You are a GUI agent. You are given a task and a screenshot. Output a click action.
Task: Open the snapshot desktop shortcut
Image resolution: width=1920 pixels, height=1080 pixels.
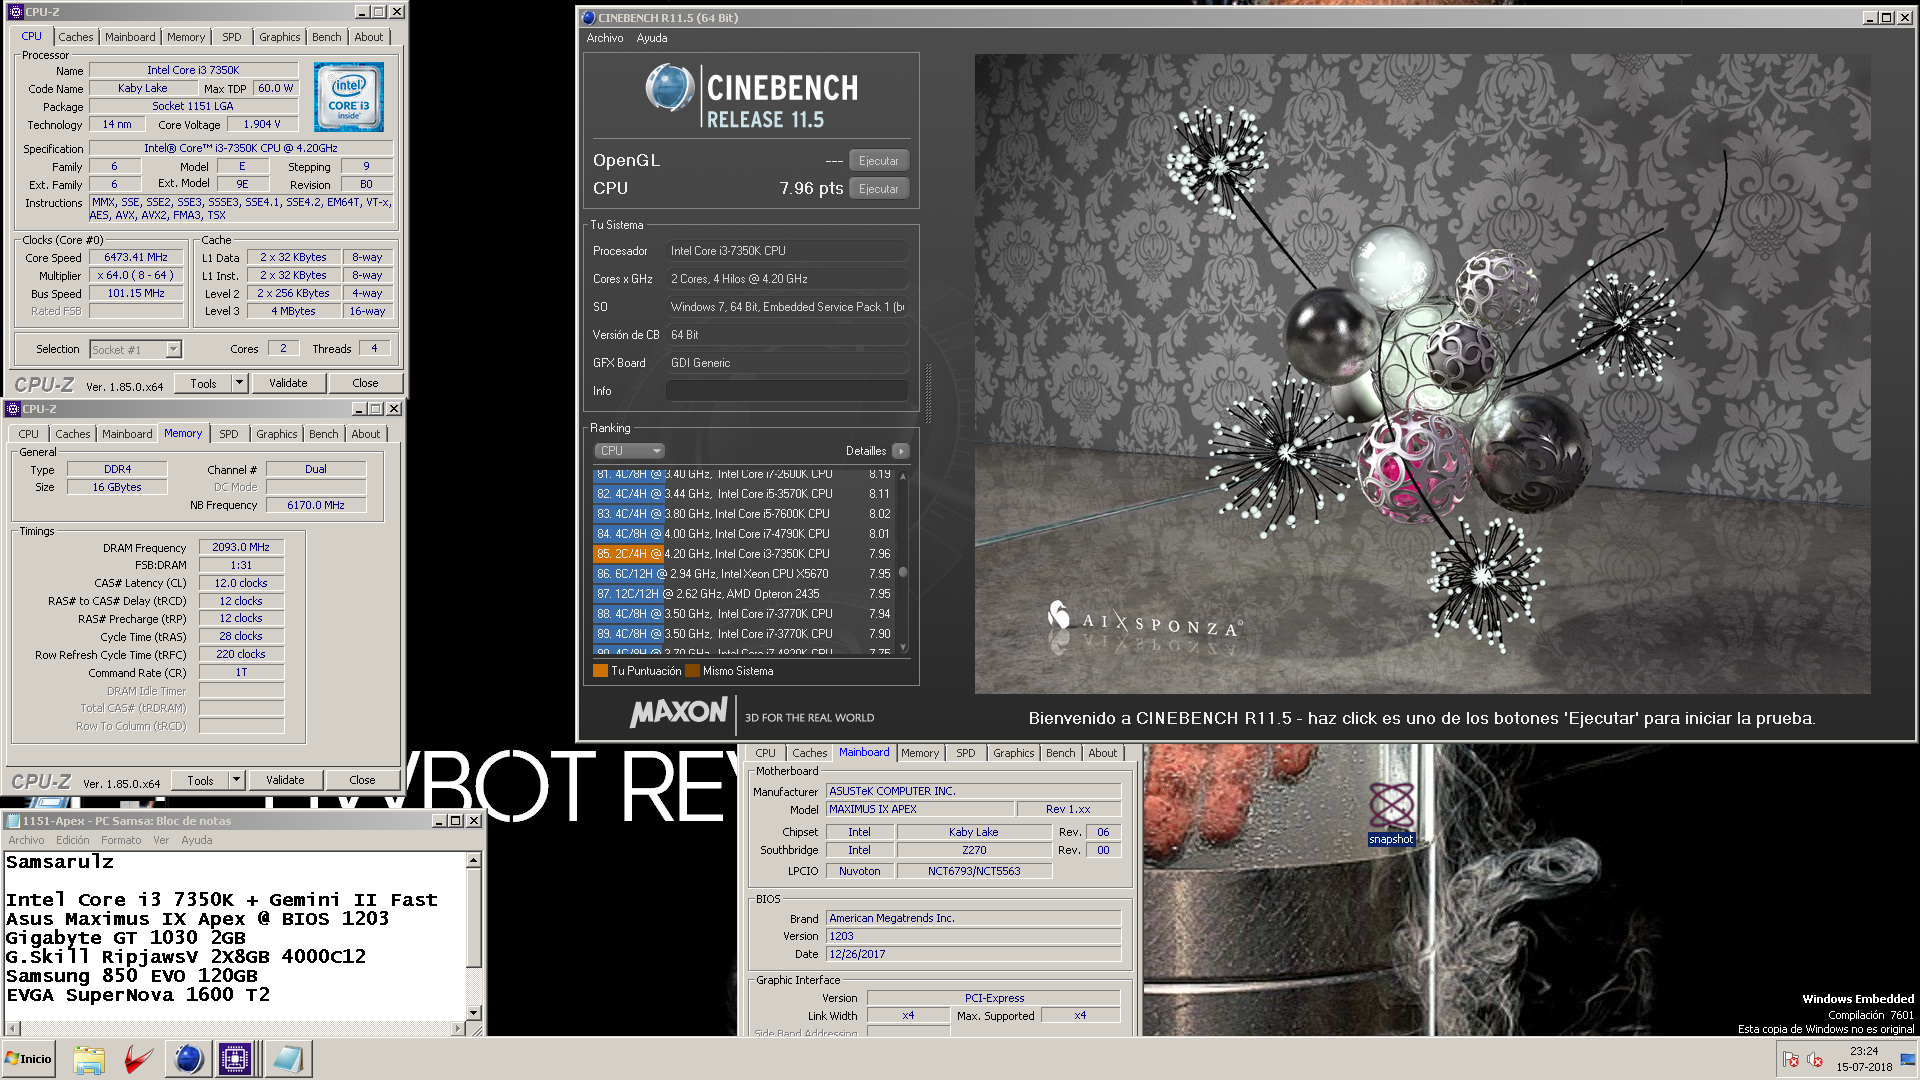point(1391,814)
